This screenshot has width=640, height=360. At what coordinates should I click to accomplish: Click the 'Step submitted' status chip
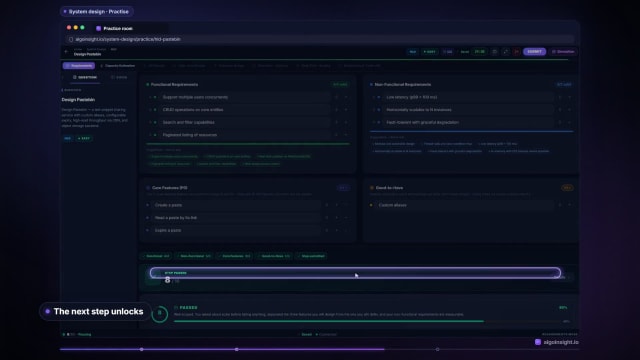[312, 256]
